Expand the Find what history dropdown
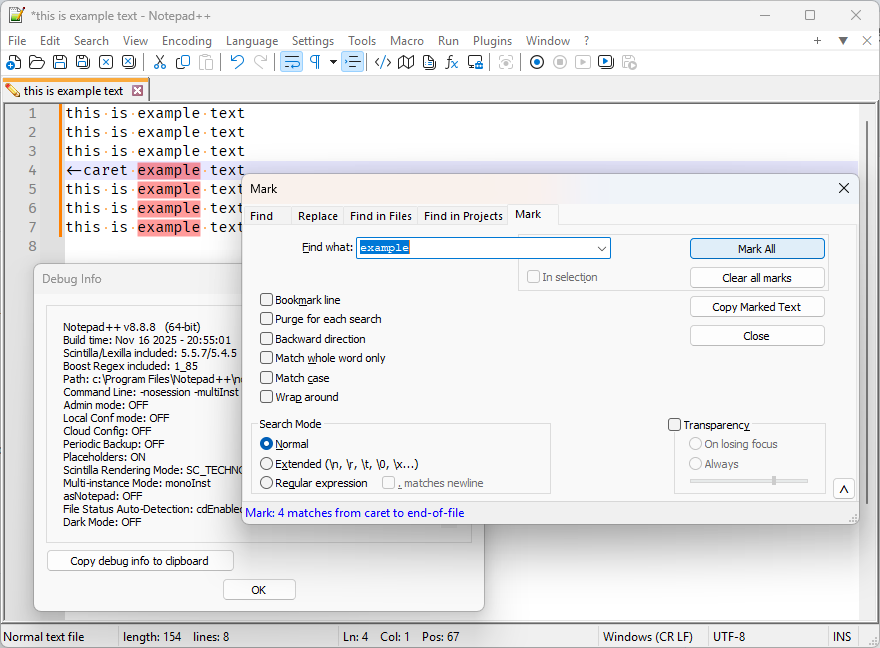Image resolution: width=880 pixels, height=648 pixels. click(x=601, y=248)
